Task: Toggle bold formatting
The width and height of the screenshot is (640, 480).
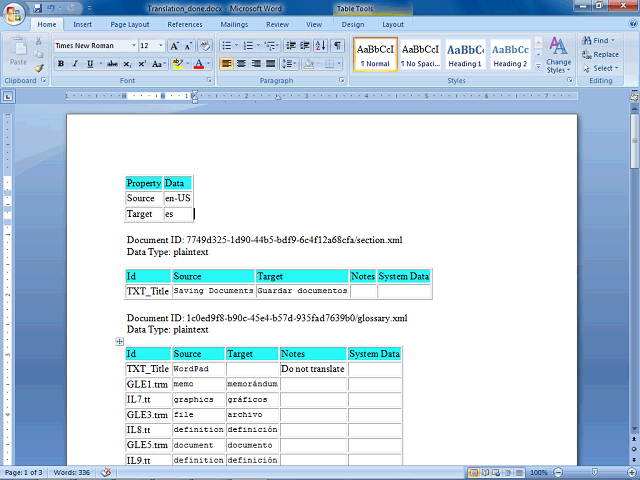Action: click(x=61, y=64)
